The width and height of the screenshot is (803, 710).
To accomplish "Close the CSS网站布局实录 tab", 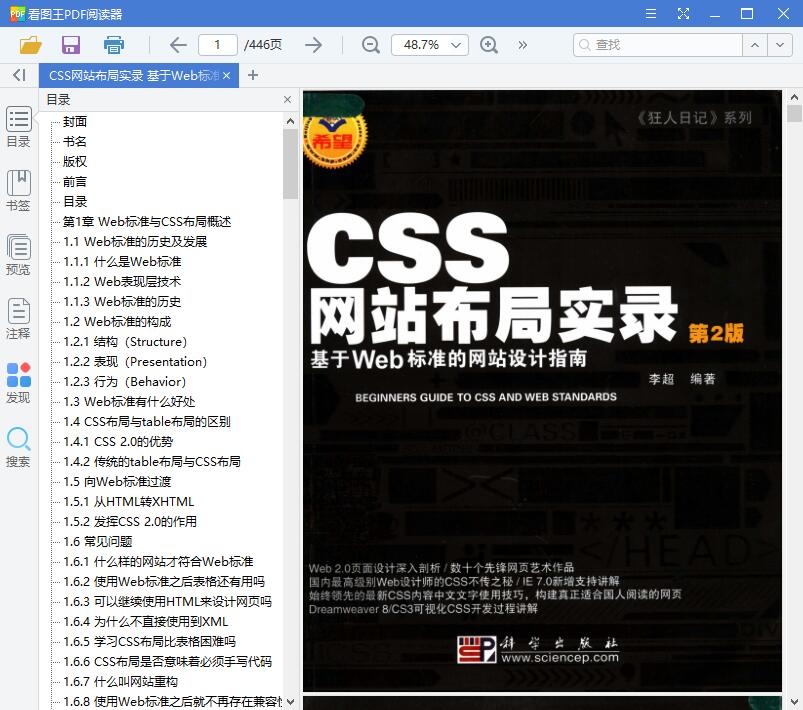I will [x=226, y=76].
